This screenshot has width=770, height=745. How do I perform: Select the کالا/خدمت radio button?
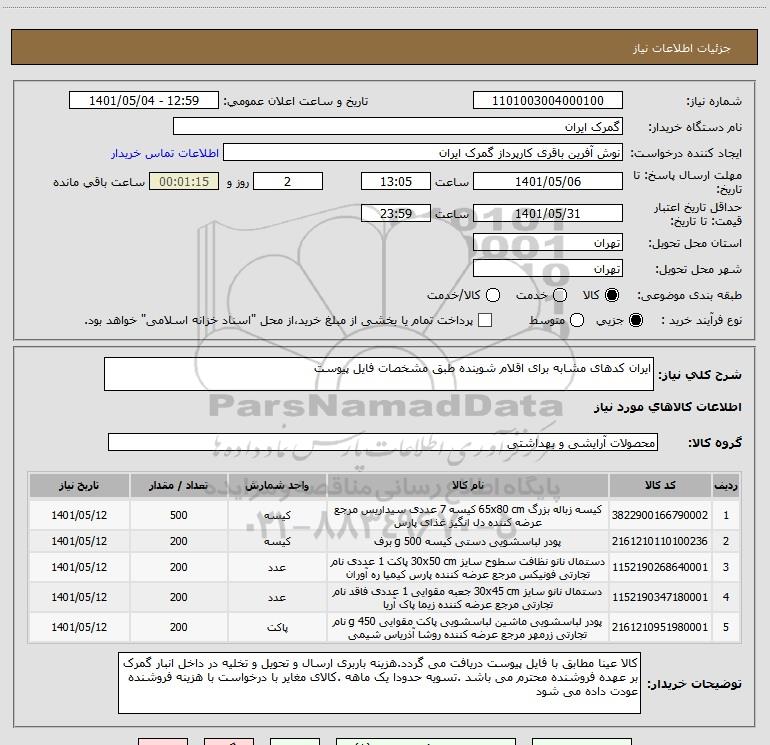493,295
